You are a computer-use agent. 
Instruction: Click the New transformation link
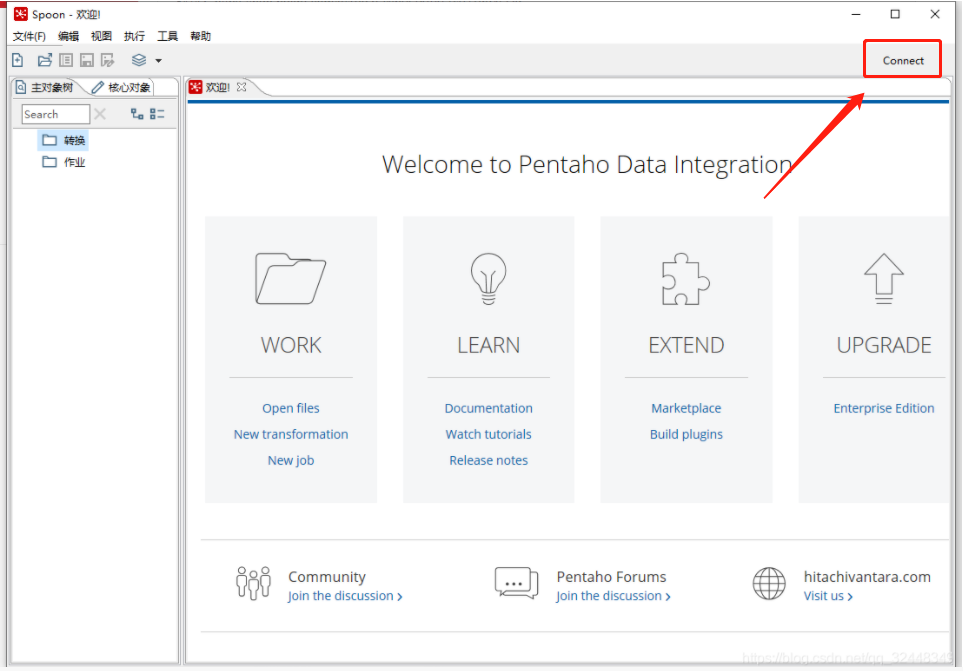tap(290, 434)
